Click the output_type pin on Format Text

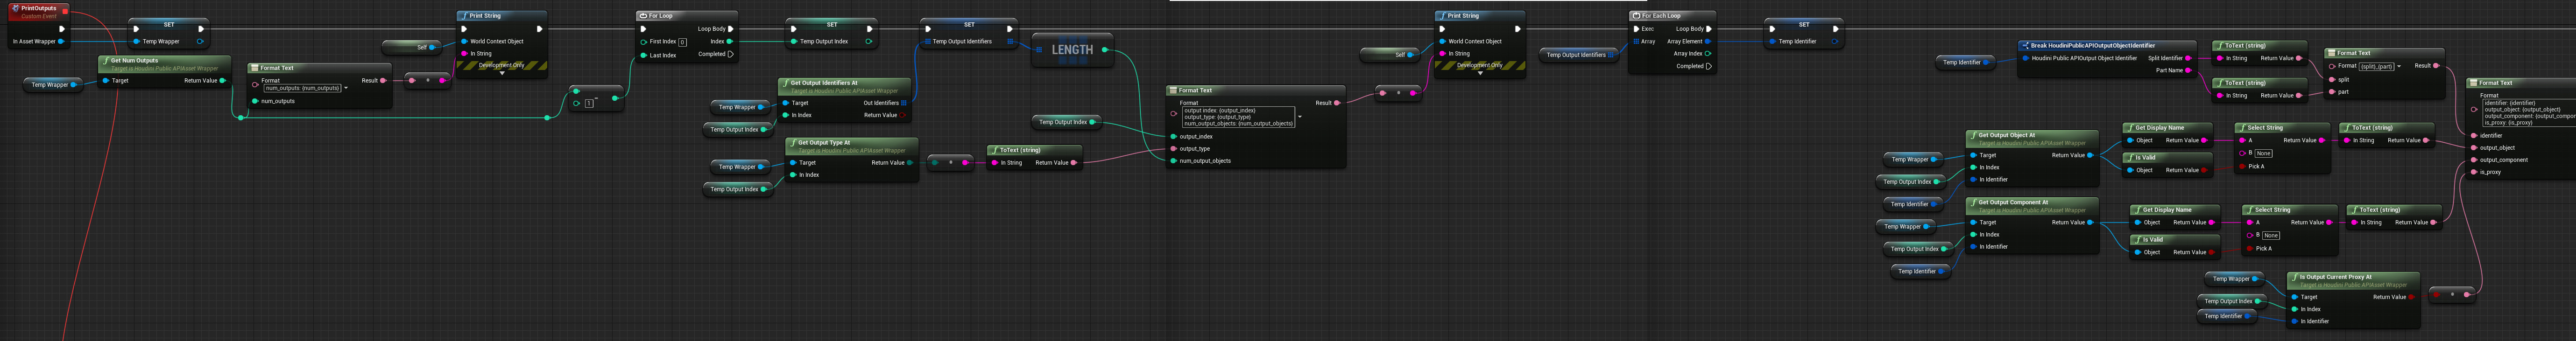coord(1173,149)
